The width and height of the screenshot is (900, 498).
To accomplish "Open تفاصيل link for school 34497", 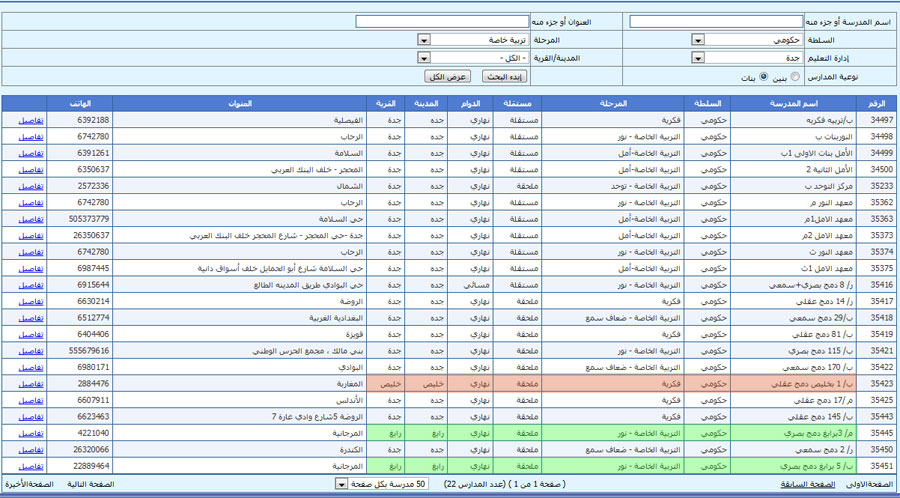I will click(x=31, y=120).
